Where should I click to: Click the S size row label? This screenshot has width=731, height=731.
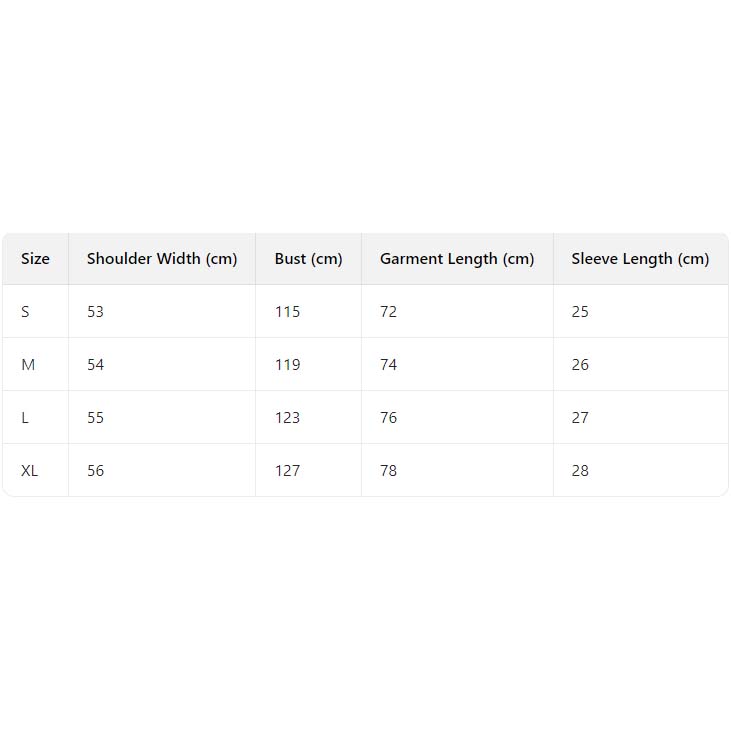coord(26,312)
